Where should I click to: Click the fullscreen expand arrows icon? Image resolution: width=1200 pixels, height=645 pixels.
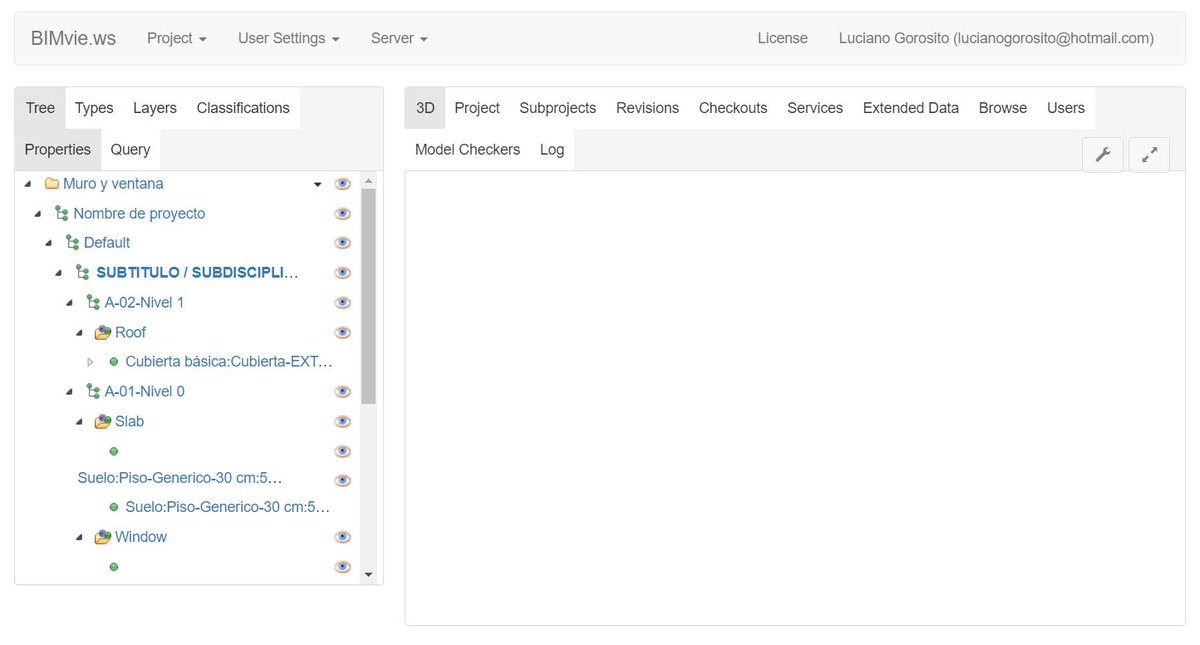point(1149,155)
